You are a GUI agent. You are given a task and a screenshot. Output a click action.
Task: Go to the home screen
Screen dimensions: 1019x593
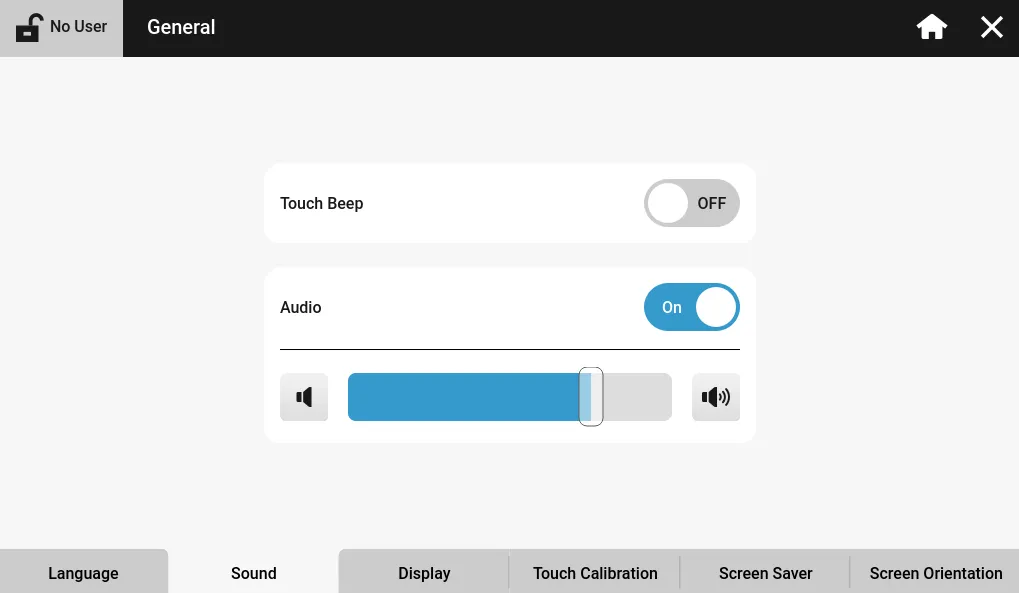point(932,28)
